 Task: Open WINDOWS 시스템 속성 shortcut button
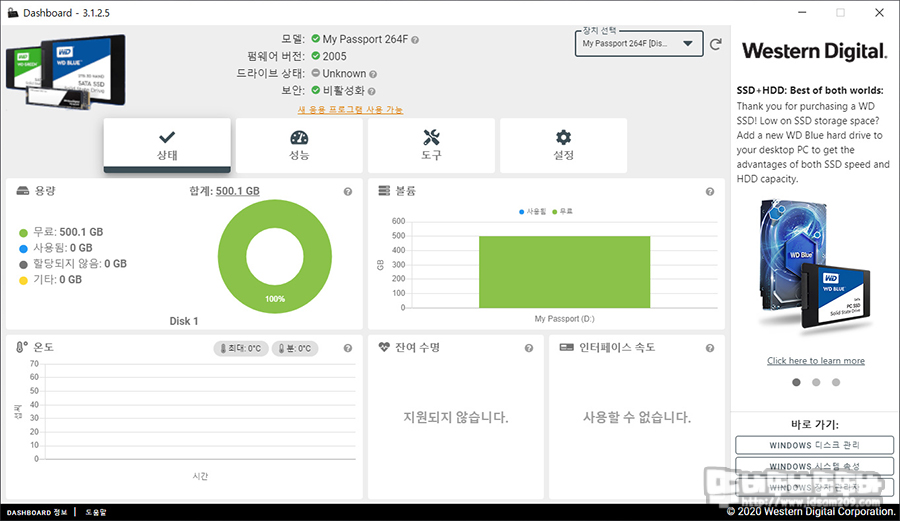tap(814, 466)
